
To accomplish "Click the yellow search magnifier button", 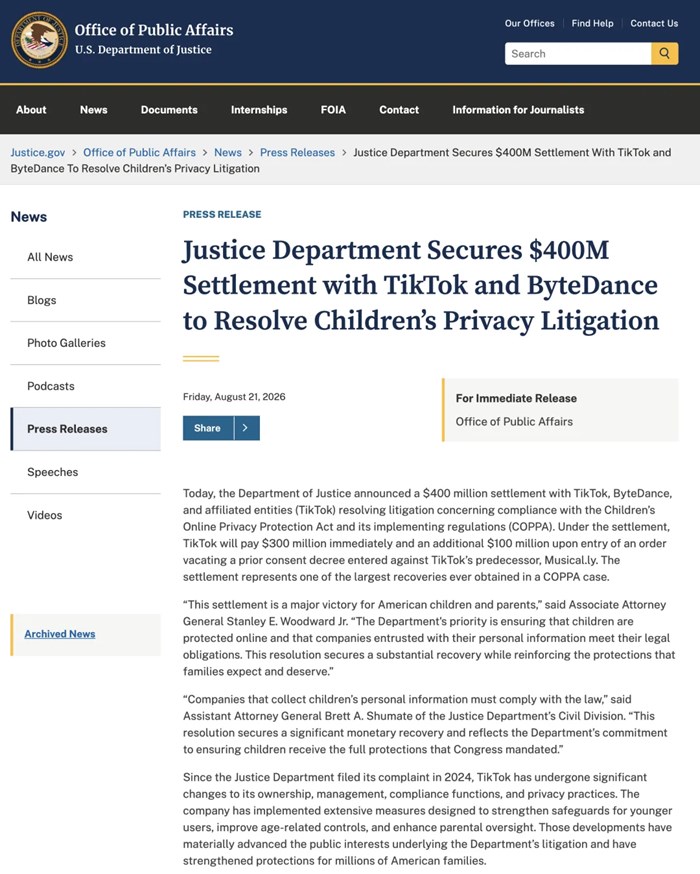I will [664, 54].
